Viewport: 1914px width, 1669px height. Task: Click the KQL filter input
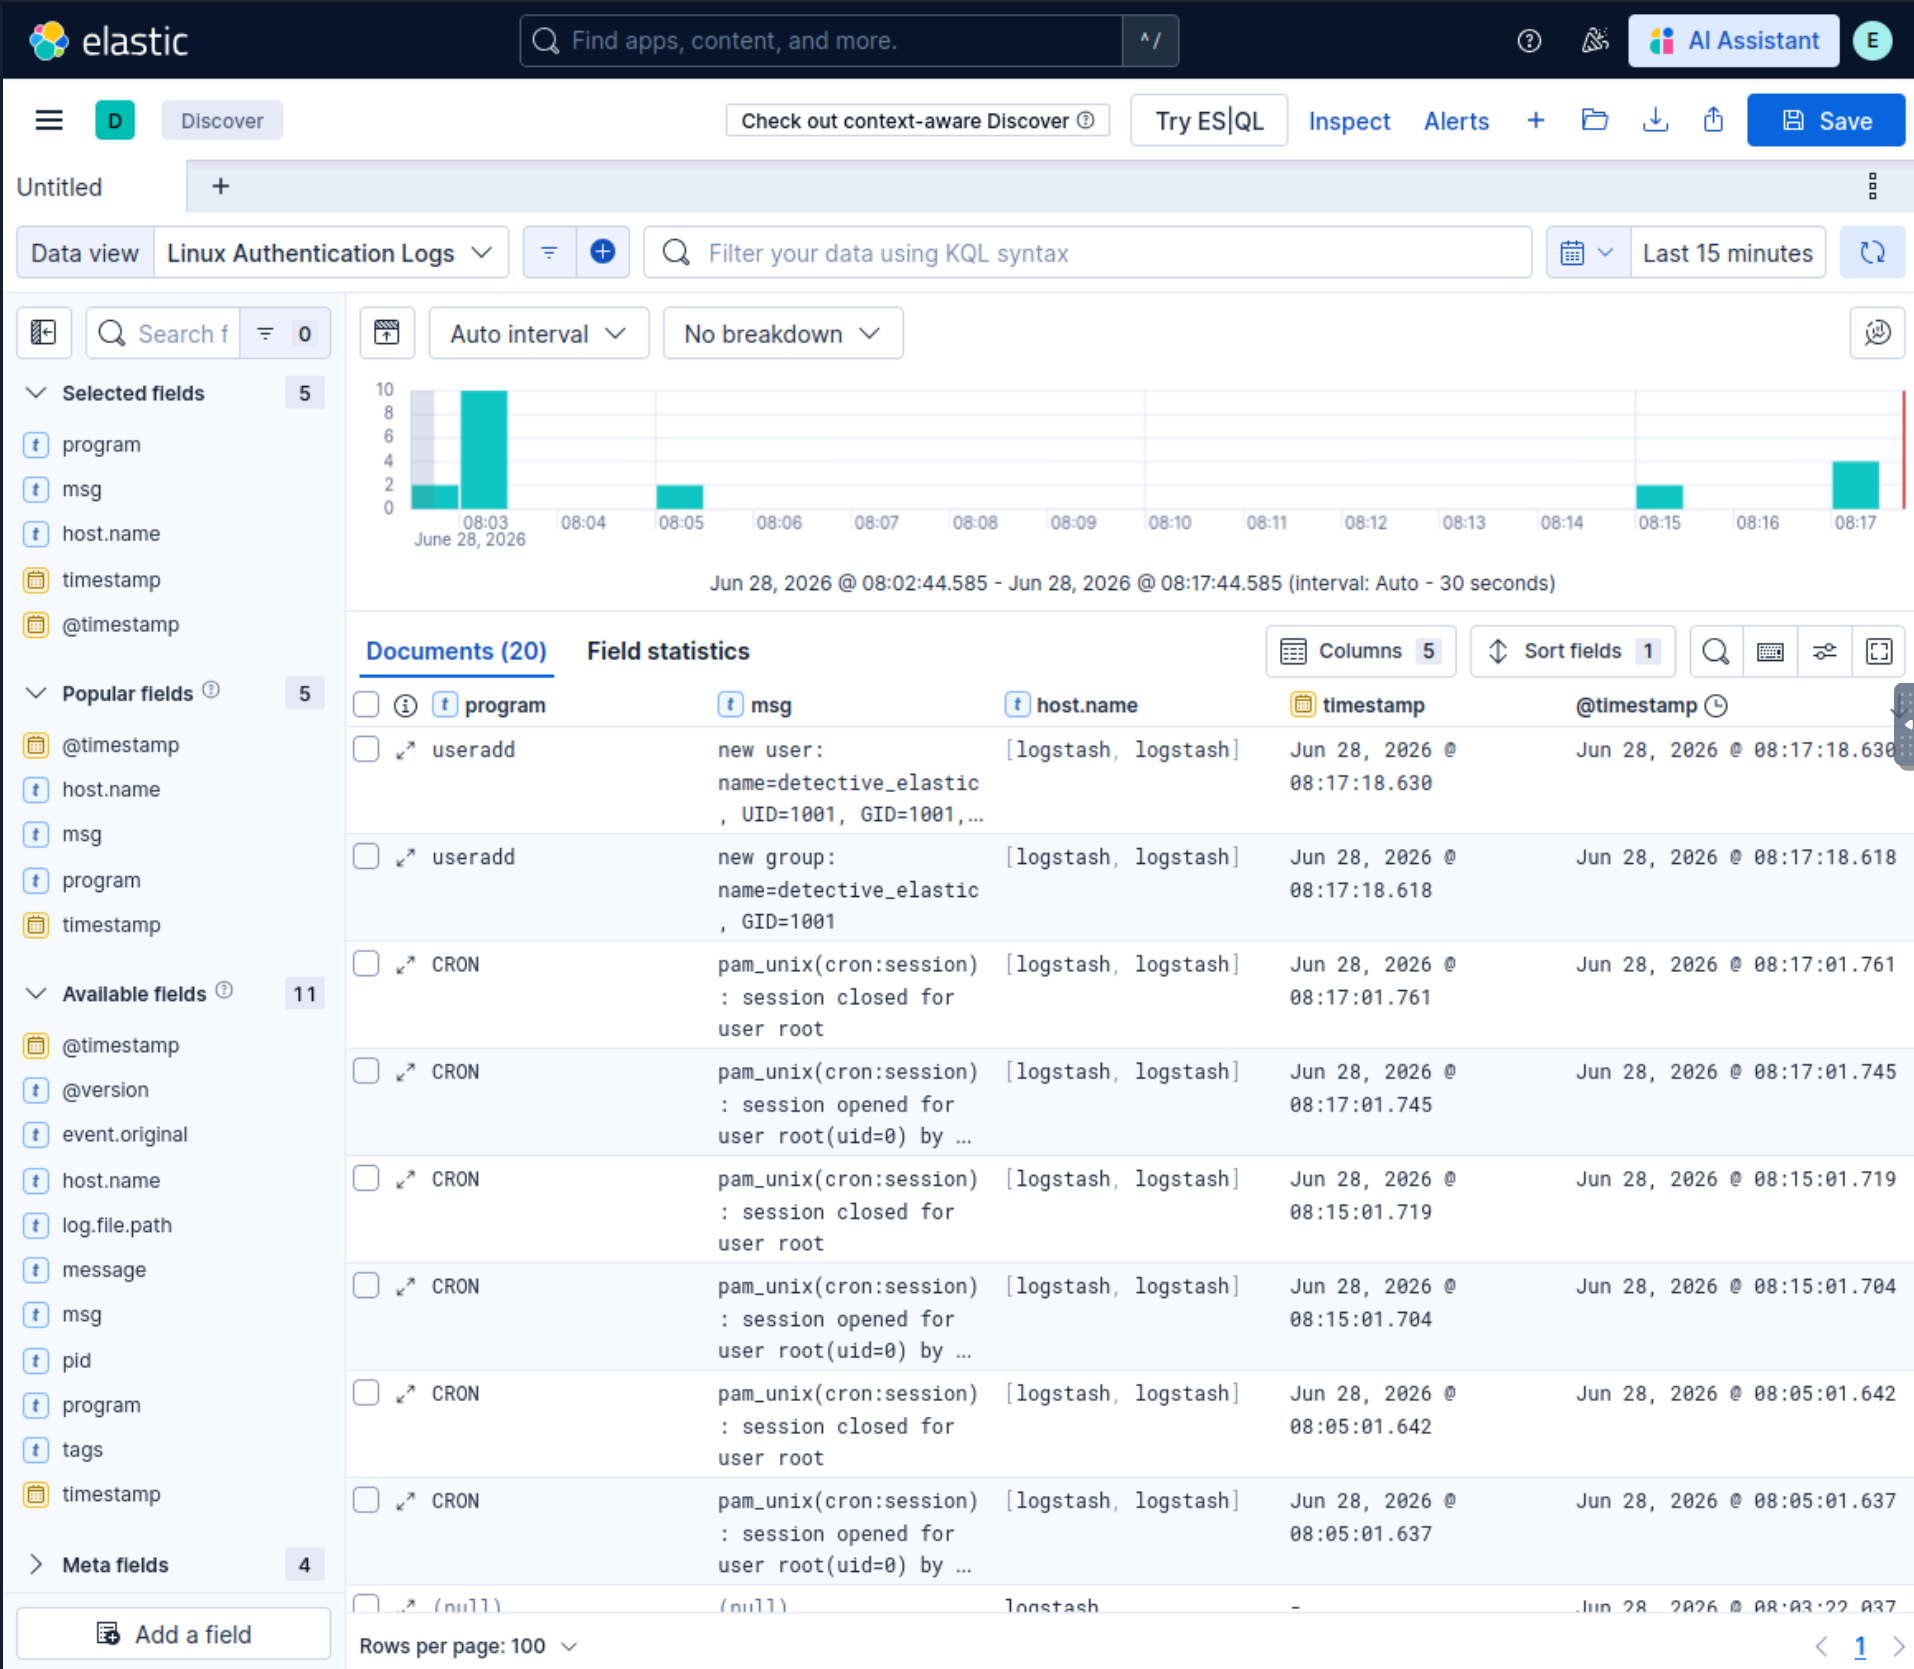(x=1088, y=253)
